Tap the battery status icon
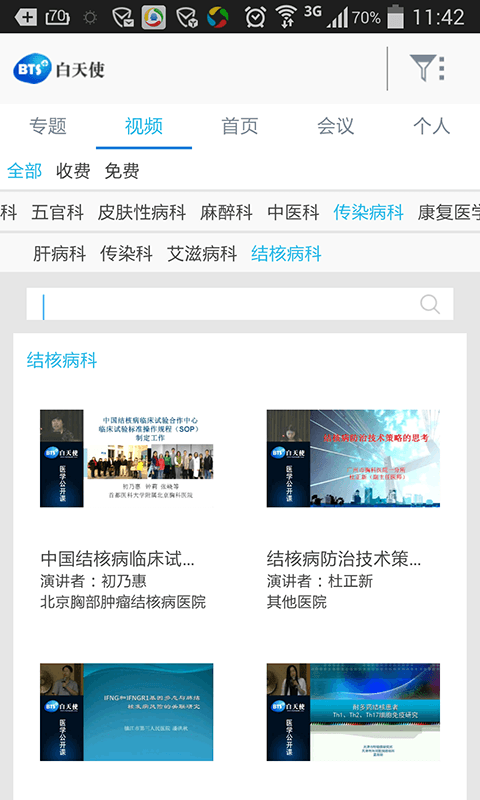Screen dimensions: 480x800 pos(395,17)
